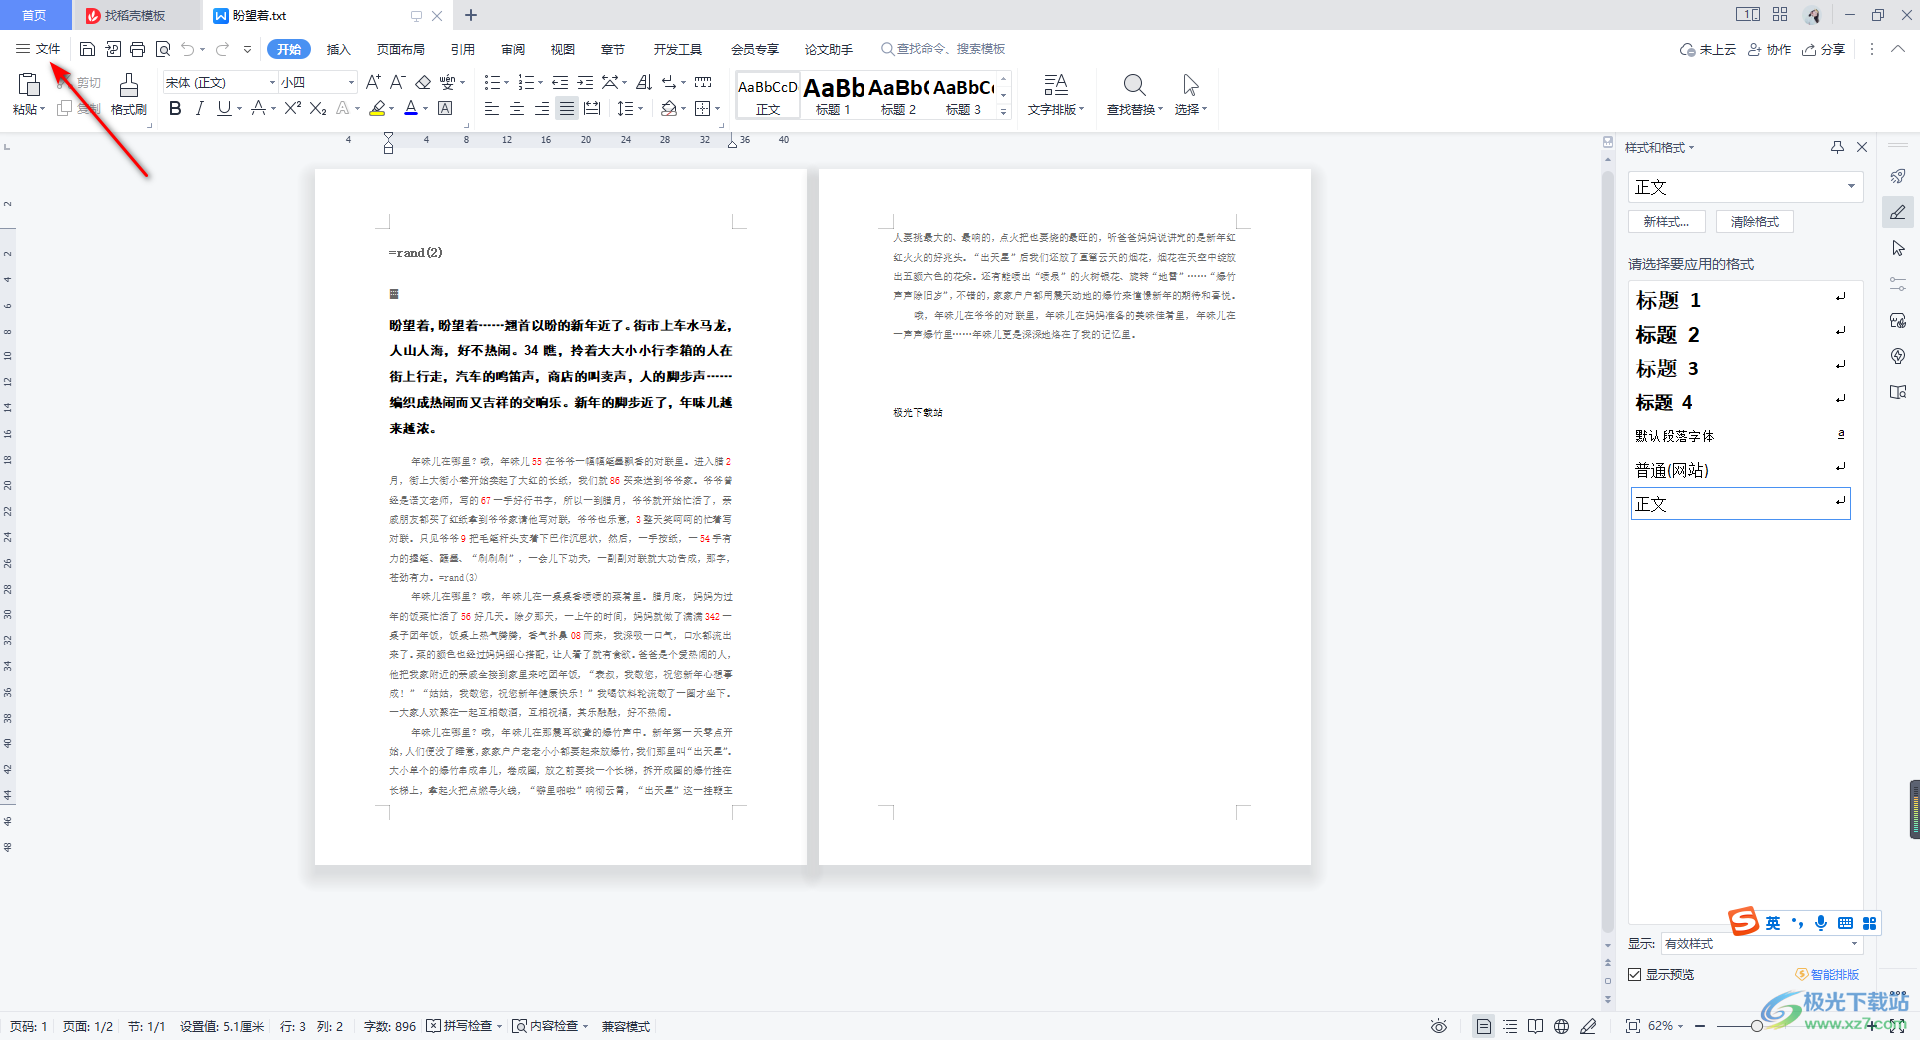Screen dimensions: 1920x1040
Task: Open 查找替换 tool
Action: pyautogui.click(x=1134, y=95)
